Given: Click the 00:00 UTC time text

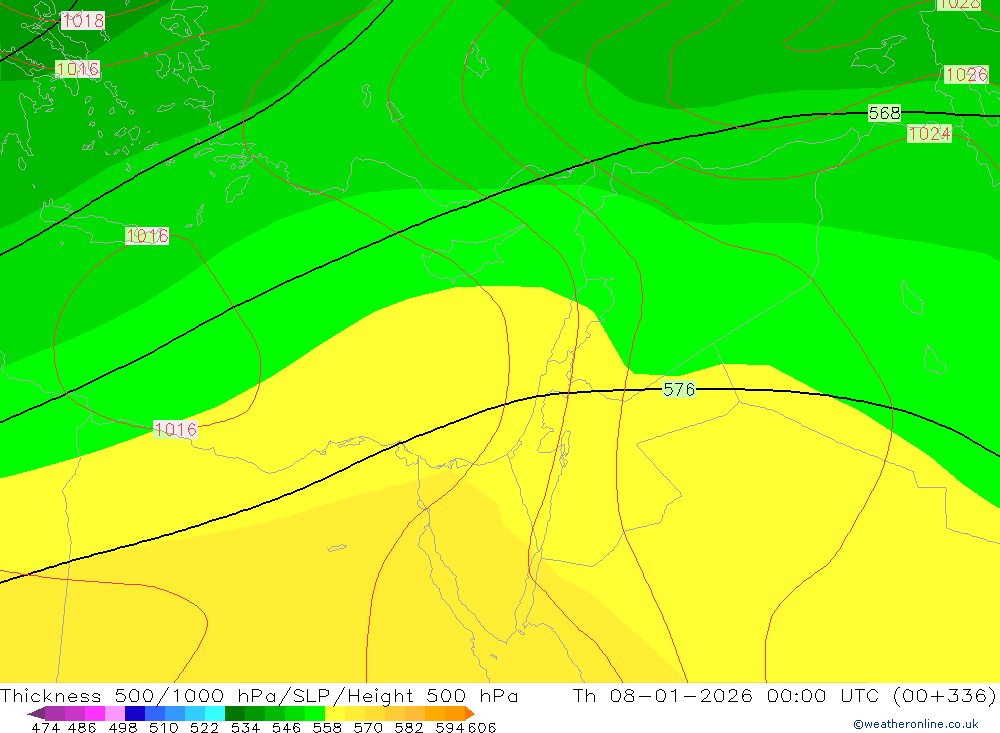Looking at the screenshot, I should coord(823,695).
